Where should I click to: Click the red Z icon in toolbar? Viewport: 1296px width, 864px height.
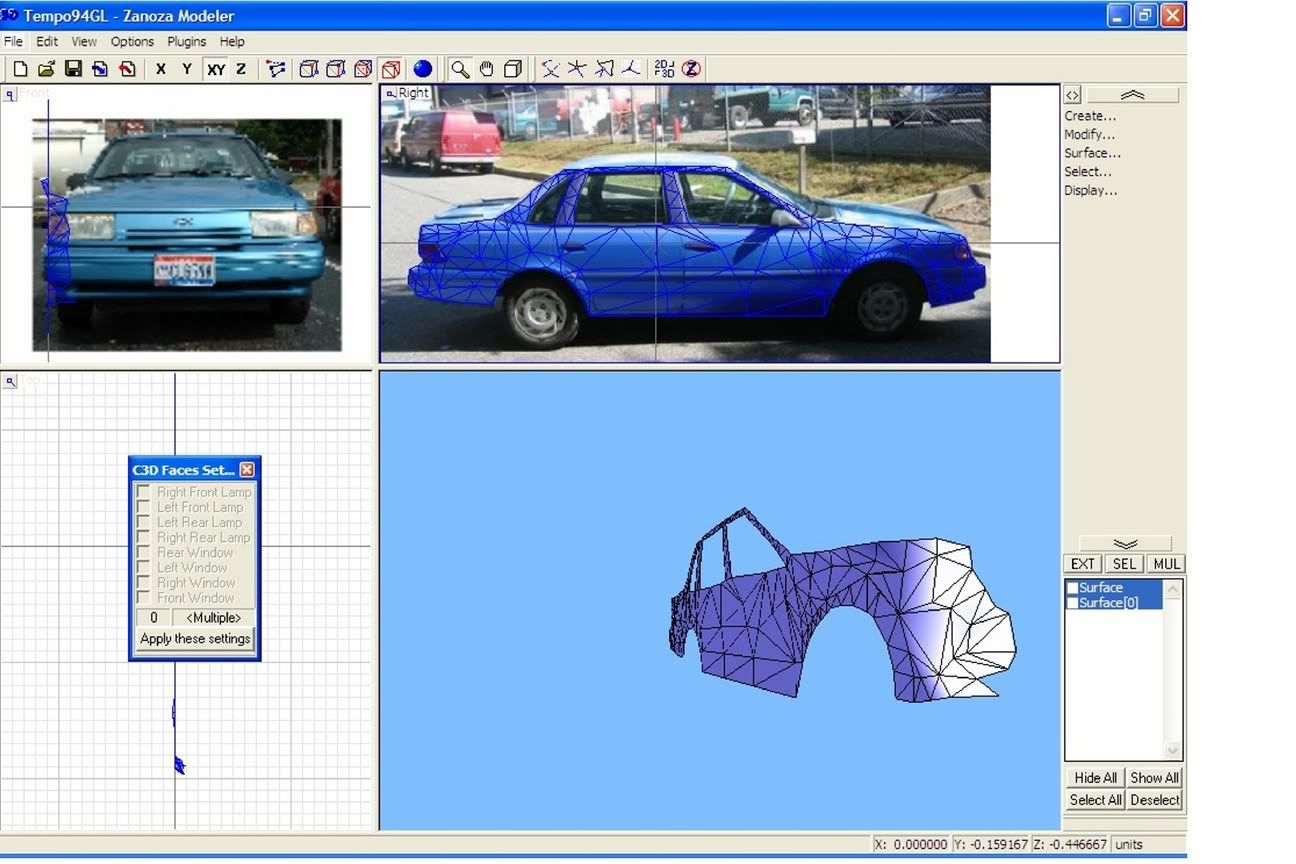tap(691, 69)
